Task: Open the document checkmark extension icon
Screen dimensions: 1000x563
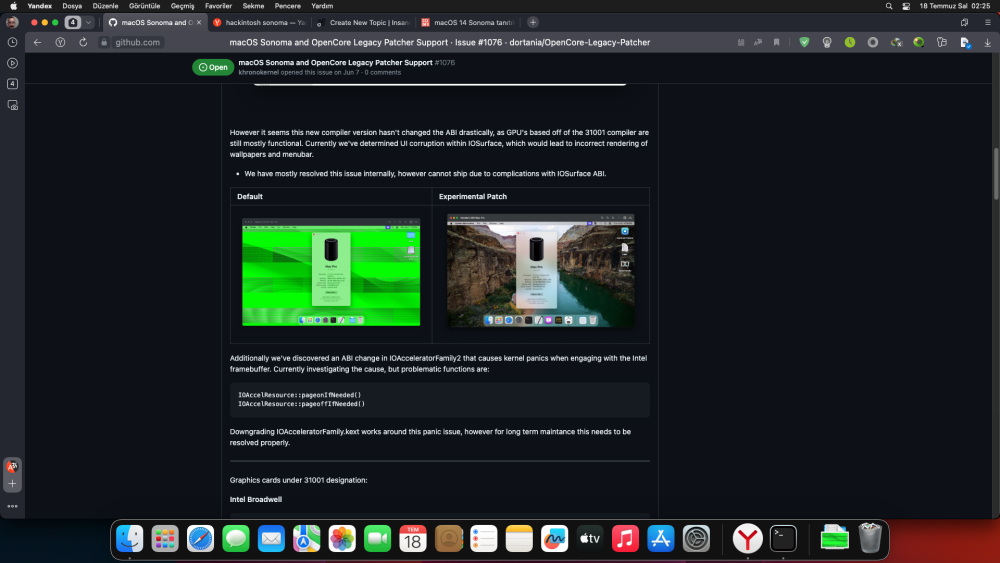Action: pyautogui.click(x=965, y=43)
